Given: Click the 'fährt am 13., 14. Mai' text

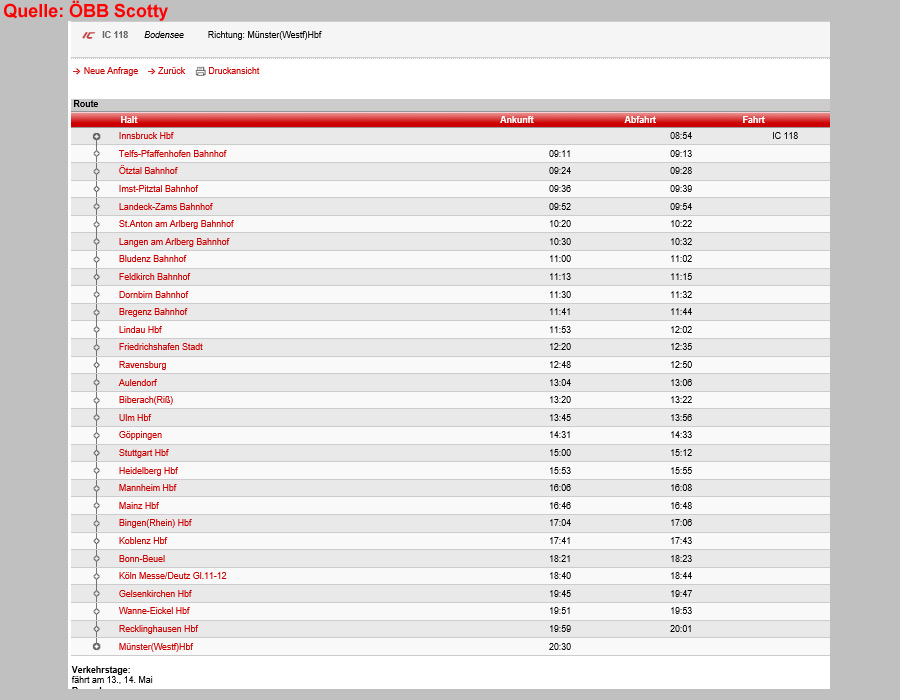Looking at the screenshot, I should [112, 680].
